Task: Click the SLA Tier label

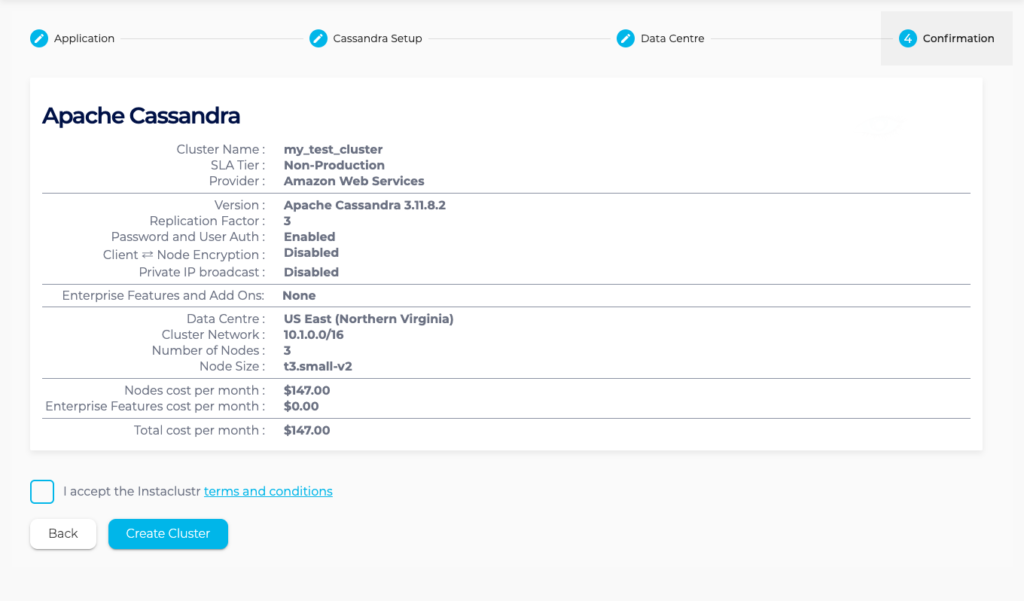Action: (238, 165)
